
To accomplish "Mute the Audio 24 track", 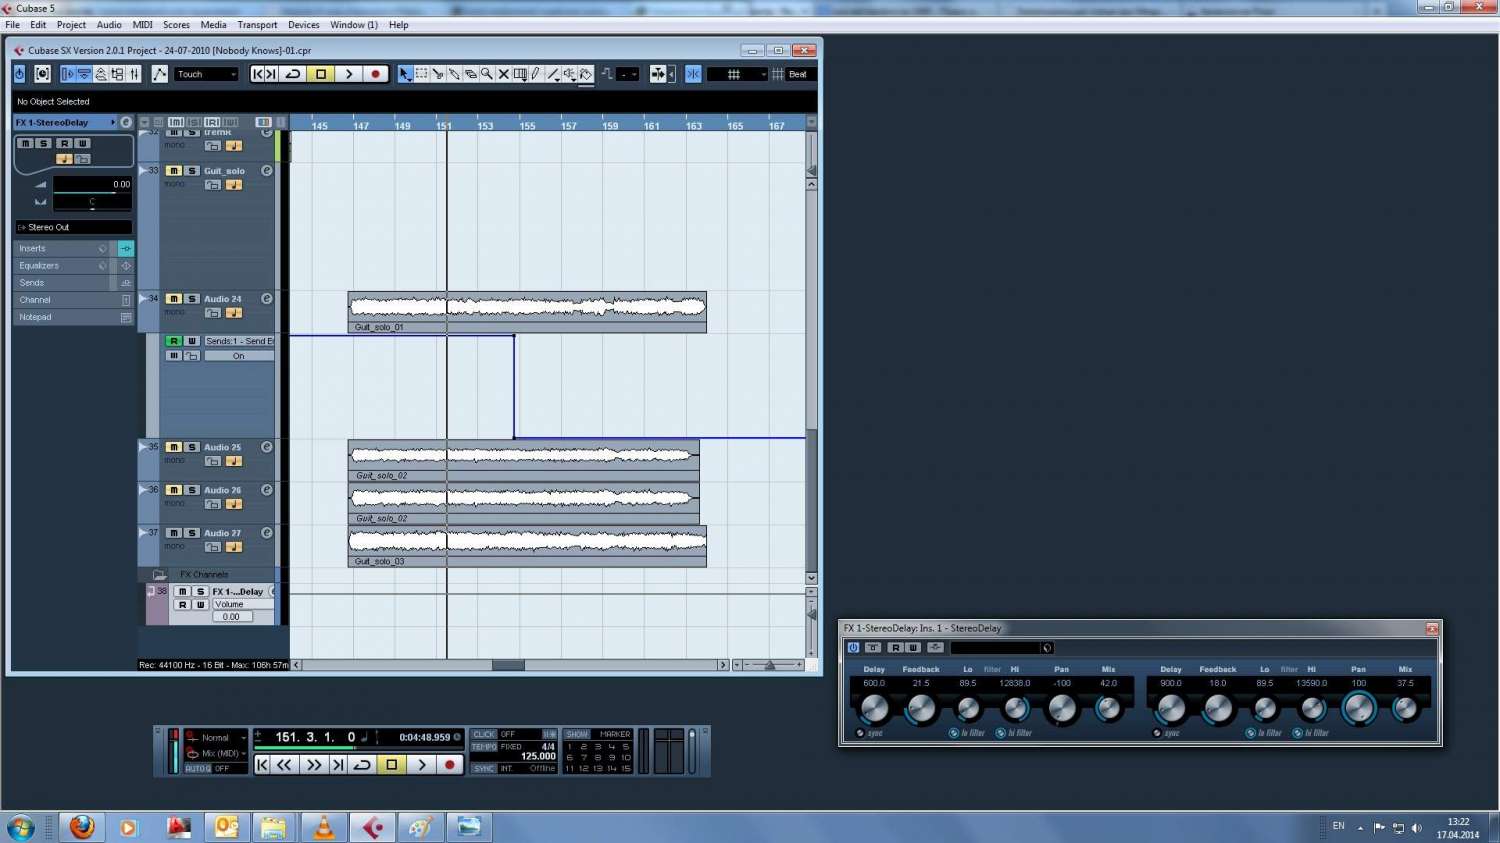I will [174, 299].
